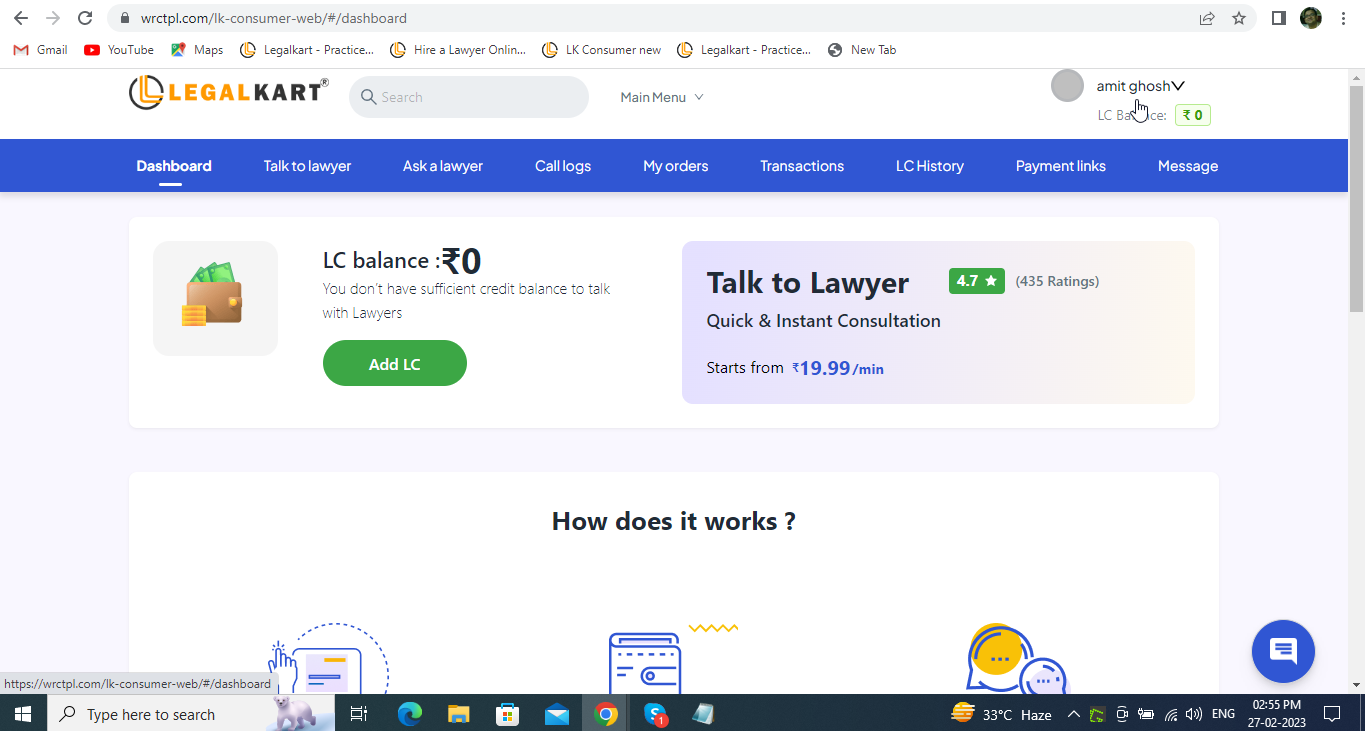Click the Share this page icon
The image size is (1365, 731).
click(1207, 18)
